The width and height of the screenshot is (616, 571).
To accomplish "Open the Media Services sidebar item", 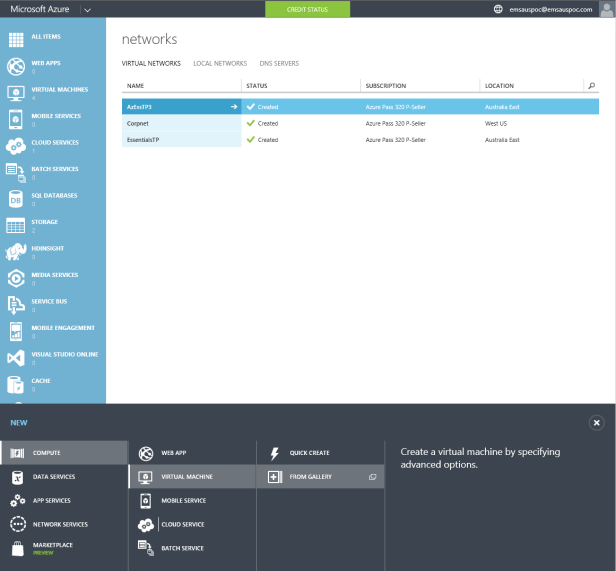I will [x=53, y=278].
